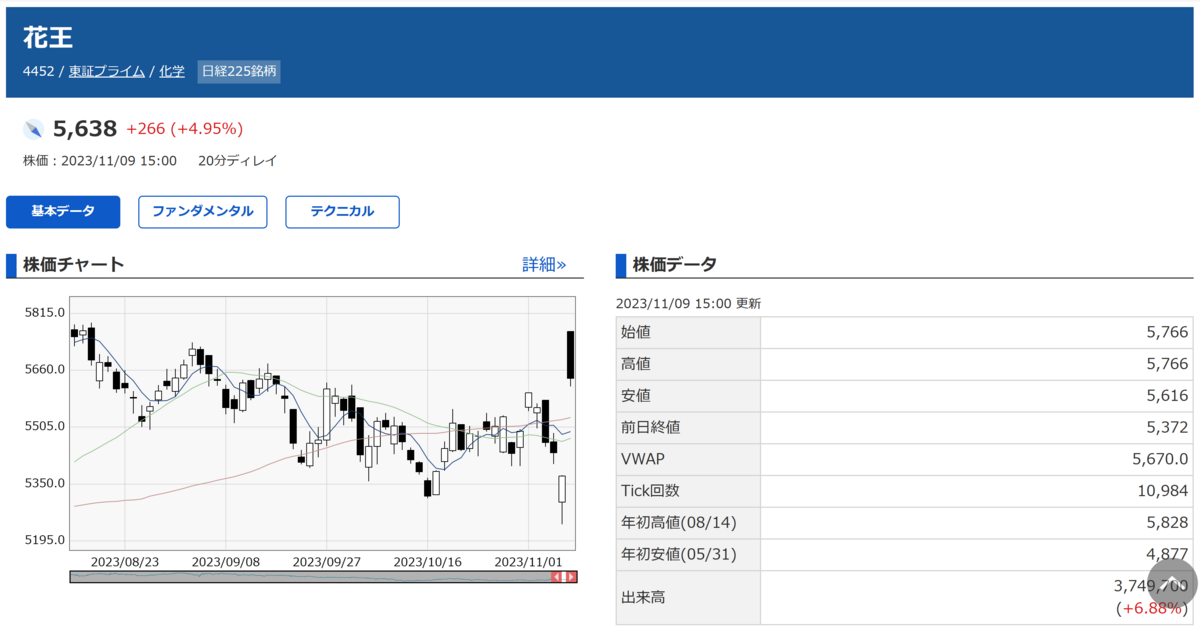Click the price change text +266 (+4.95%)
The width and height of the screenshot is (1200, 628).
tap(185, 129)
